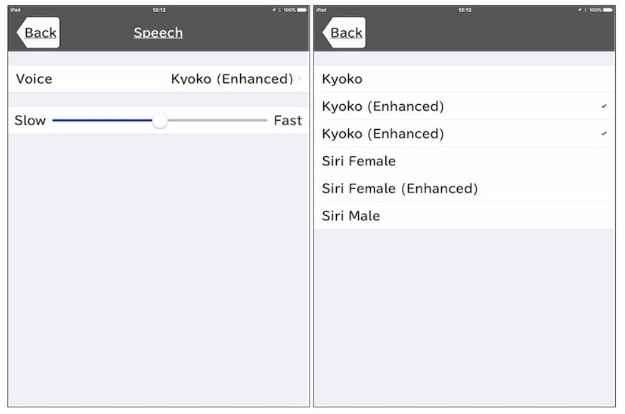Toggle checkmark on second Kyoko (Enhanced) row
Screen dimensions: 625x414
604,133
